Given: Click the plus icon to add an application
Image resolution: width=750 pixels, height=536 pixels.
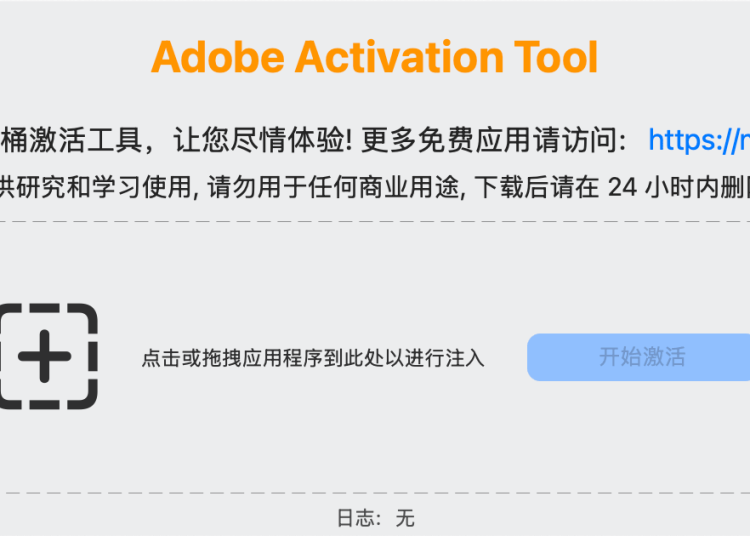Looking at the screenshot, I should tap(47, 356).
